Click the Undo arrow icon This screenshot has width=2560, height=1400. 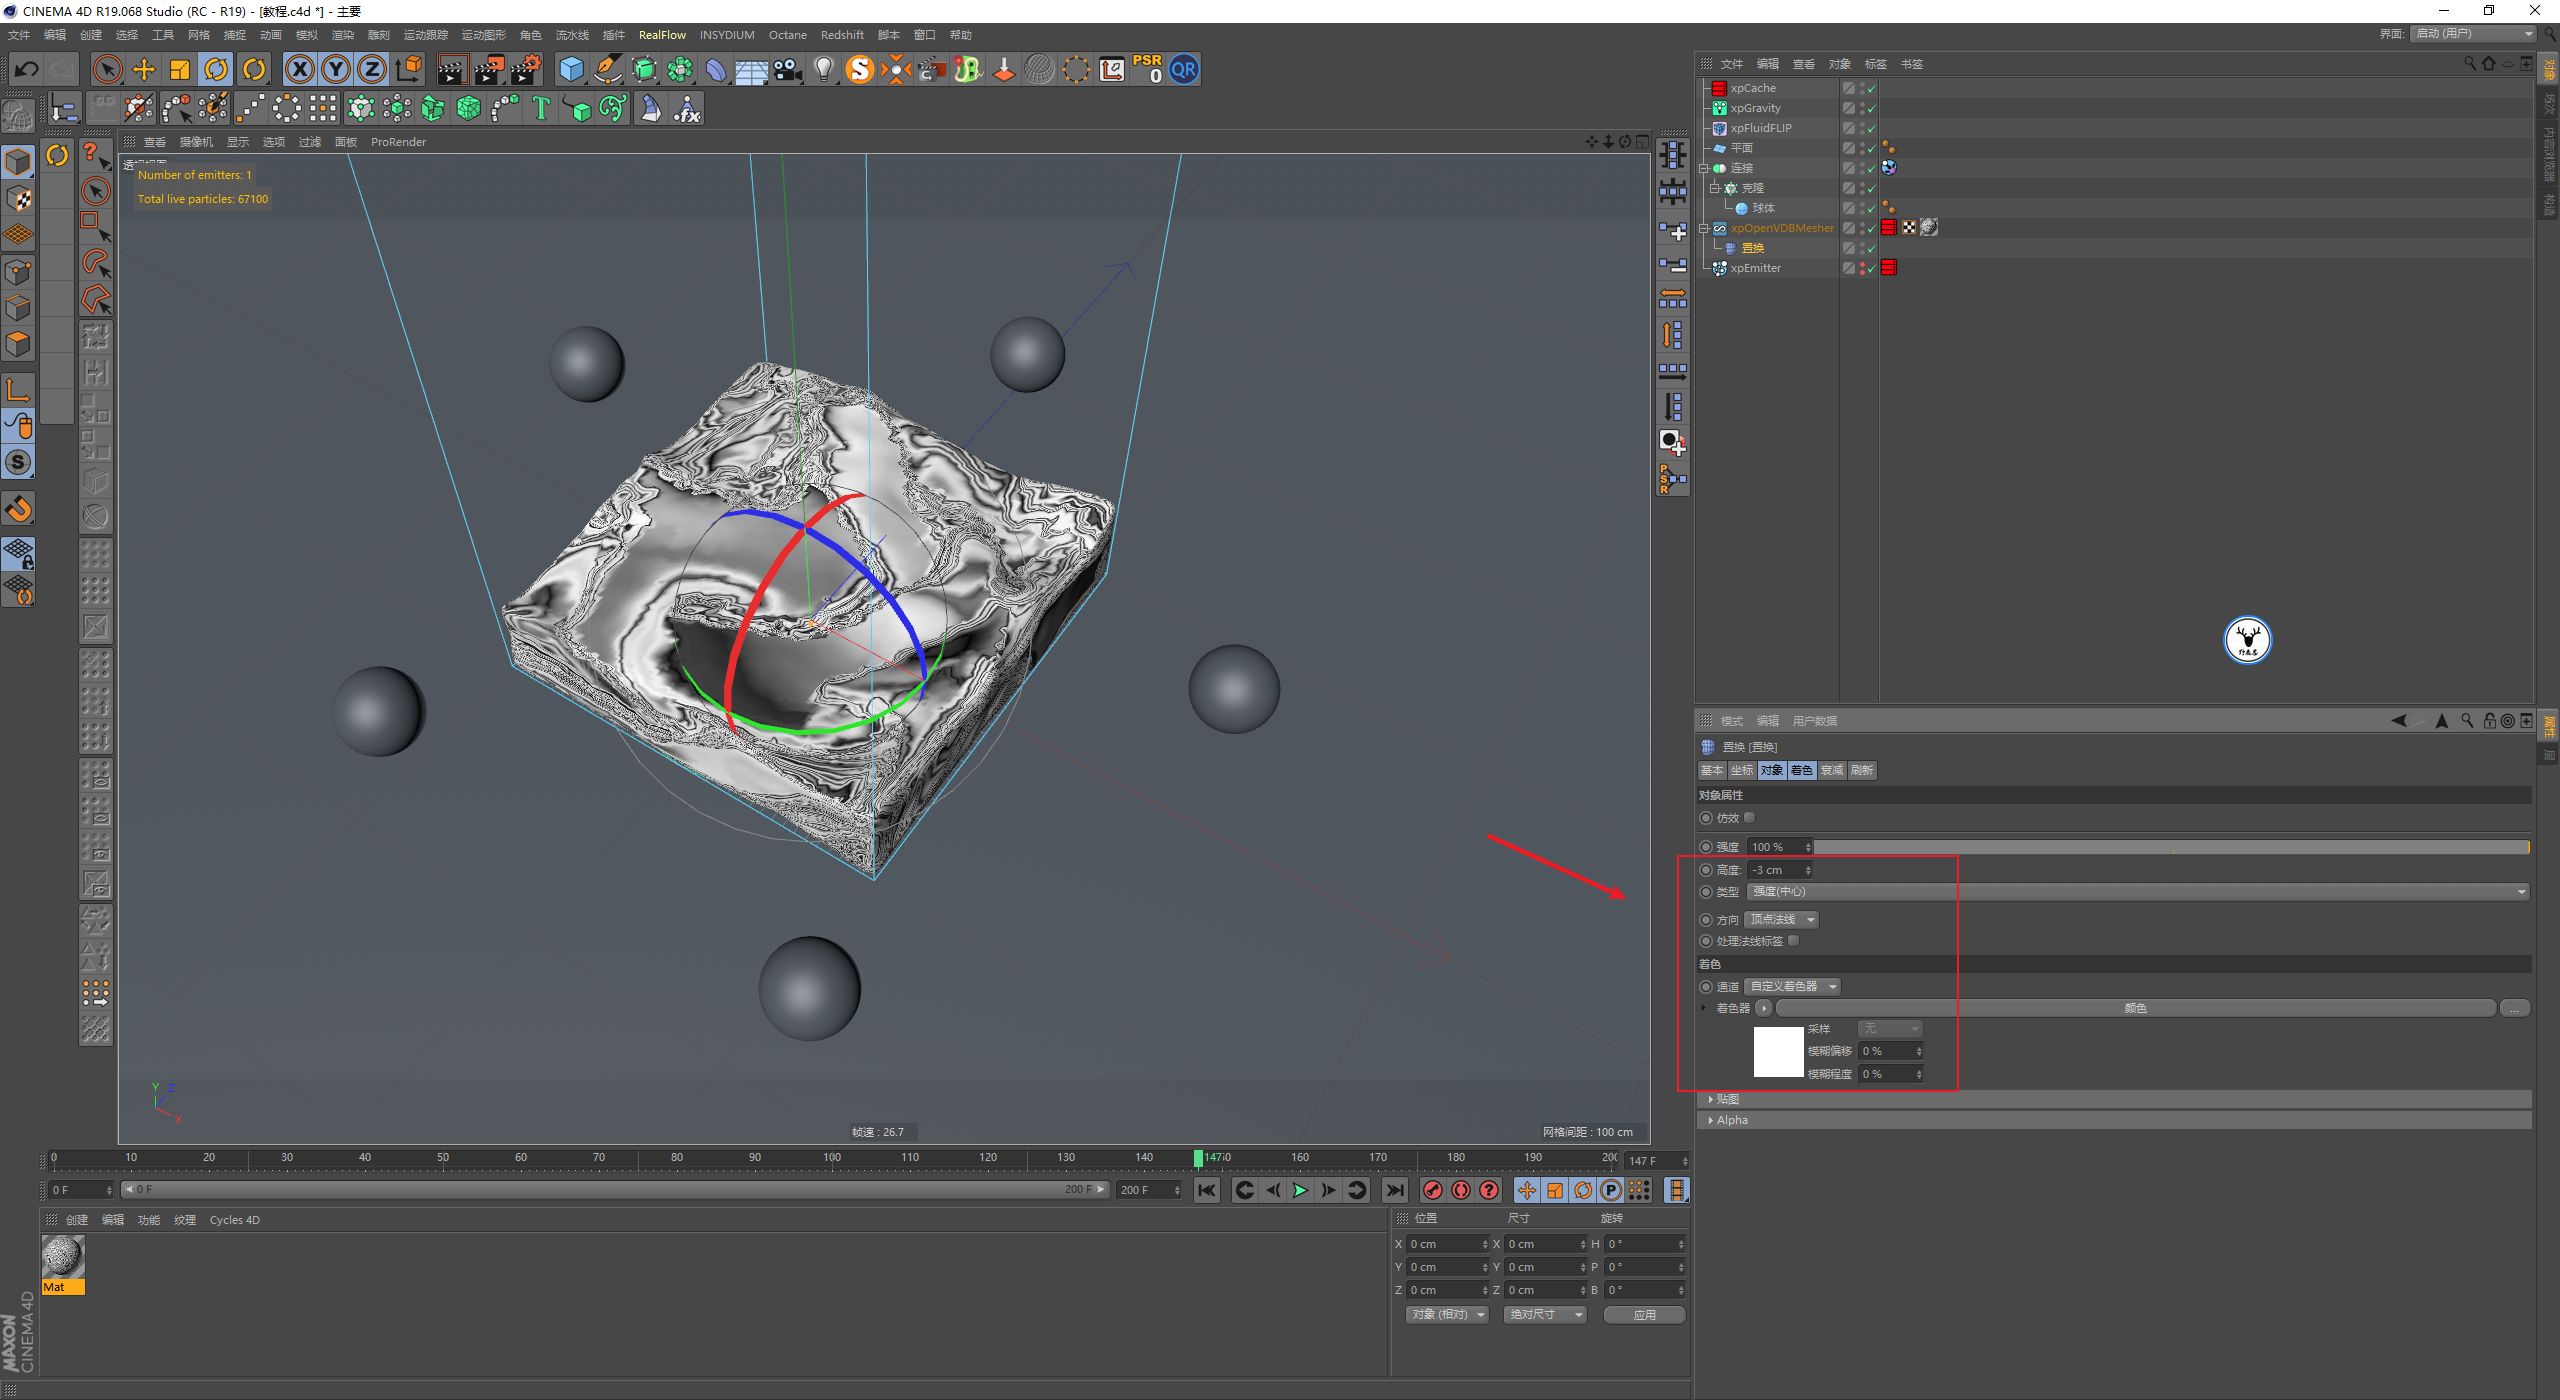coord(27,69)
